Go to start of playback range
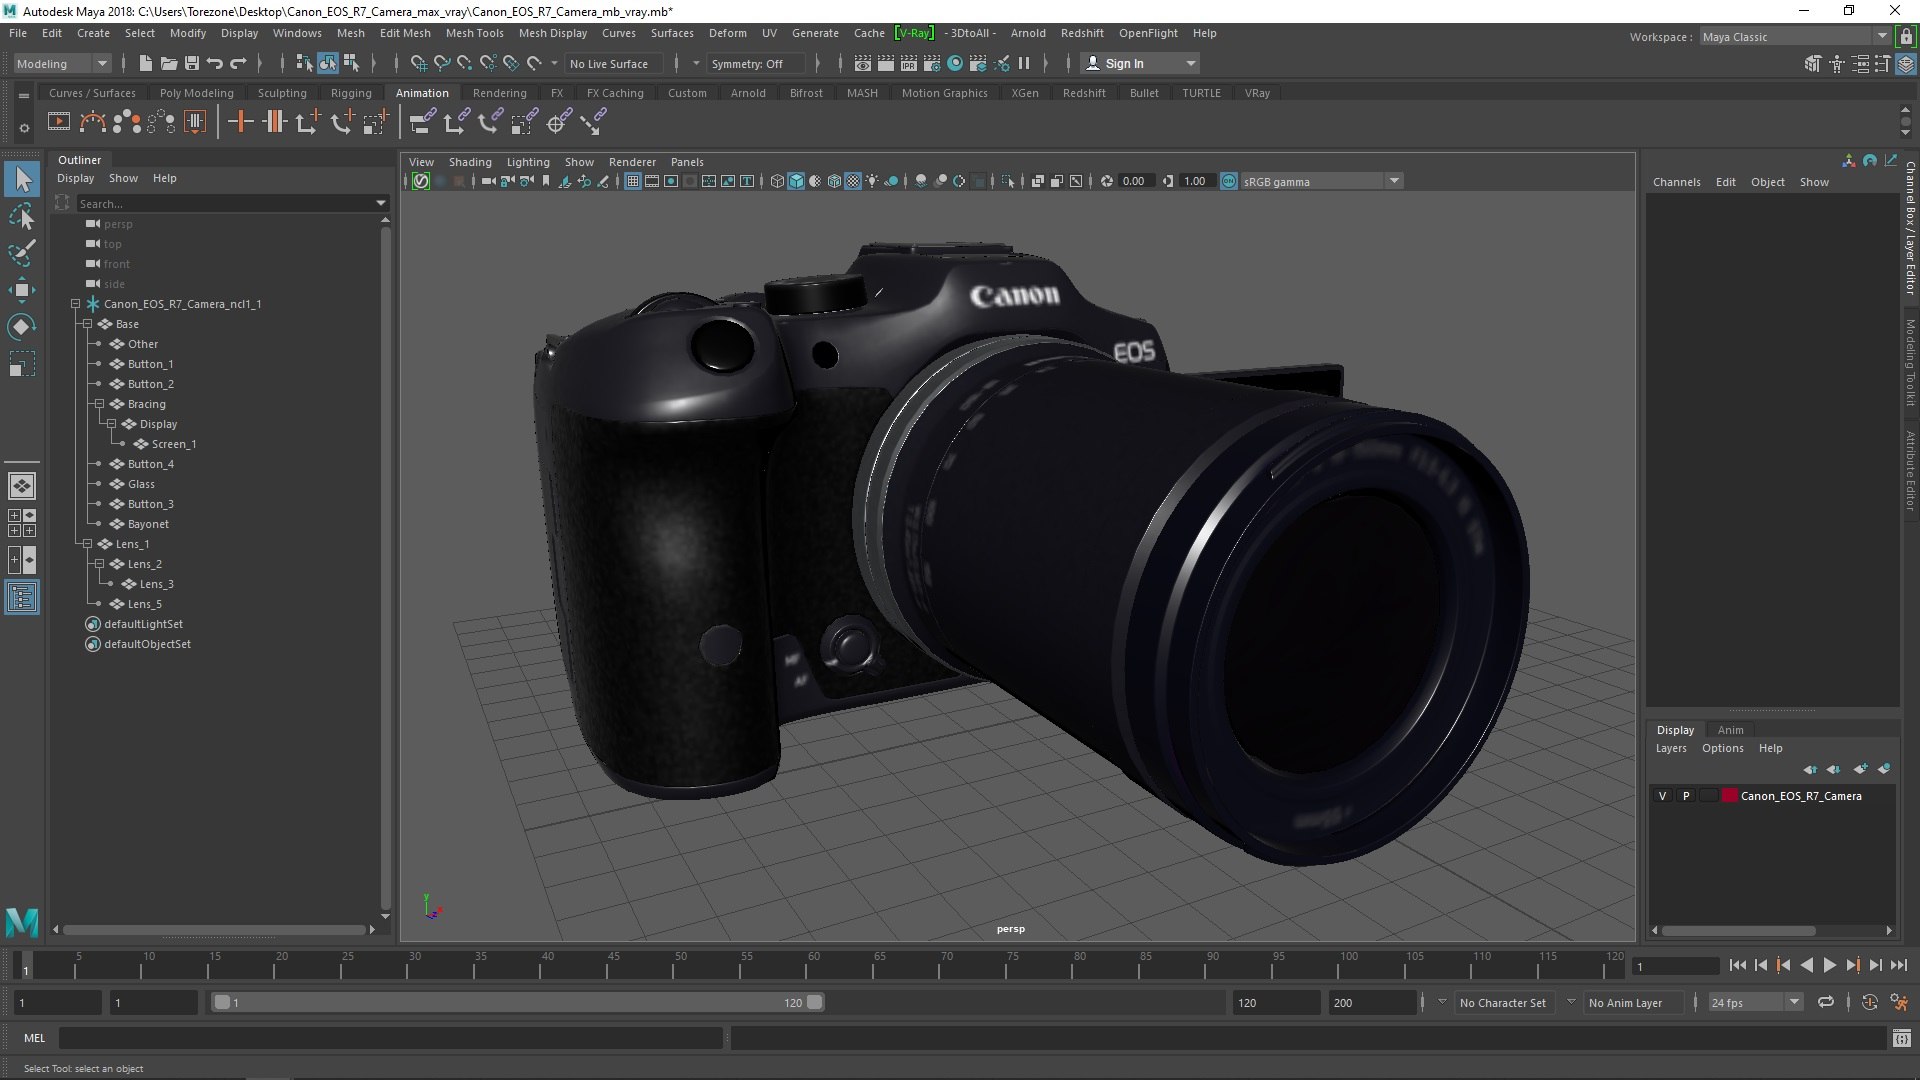This screenshot has height=1080, width=1920. [1737, 965]
